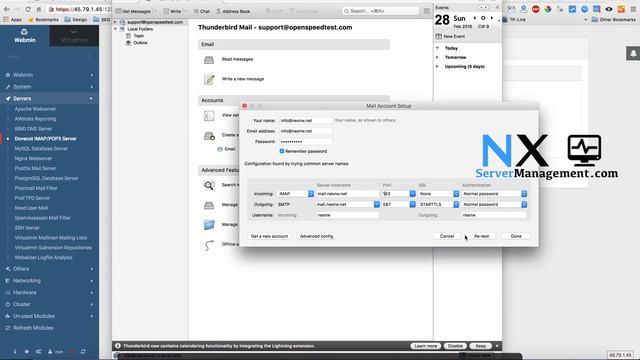Click Cancel in Mail Account Setup

(447, 236)
